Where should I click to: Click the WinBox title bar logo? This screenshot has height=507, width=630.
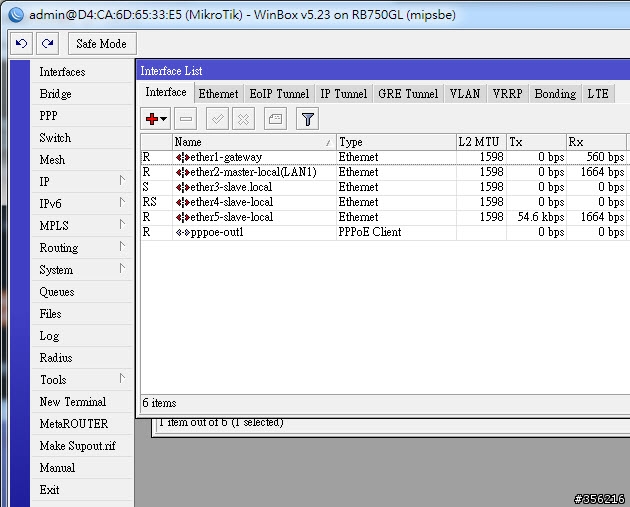click(x=16, y=14)
